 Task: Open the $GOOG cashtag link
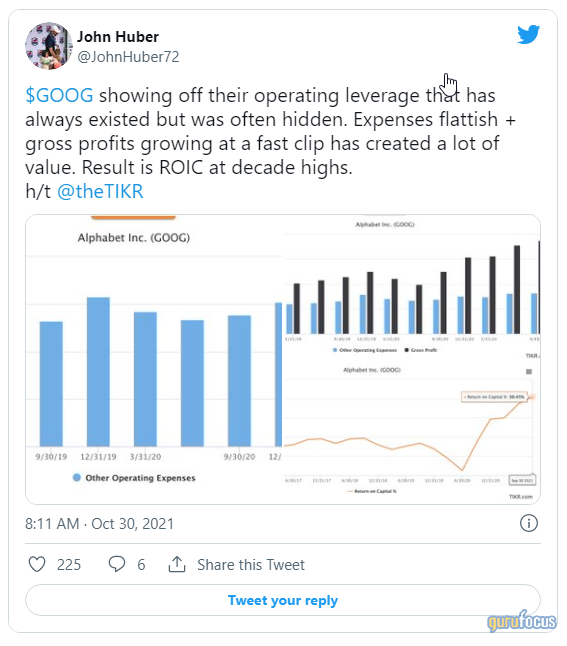[59, 95]
